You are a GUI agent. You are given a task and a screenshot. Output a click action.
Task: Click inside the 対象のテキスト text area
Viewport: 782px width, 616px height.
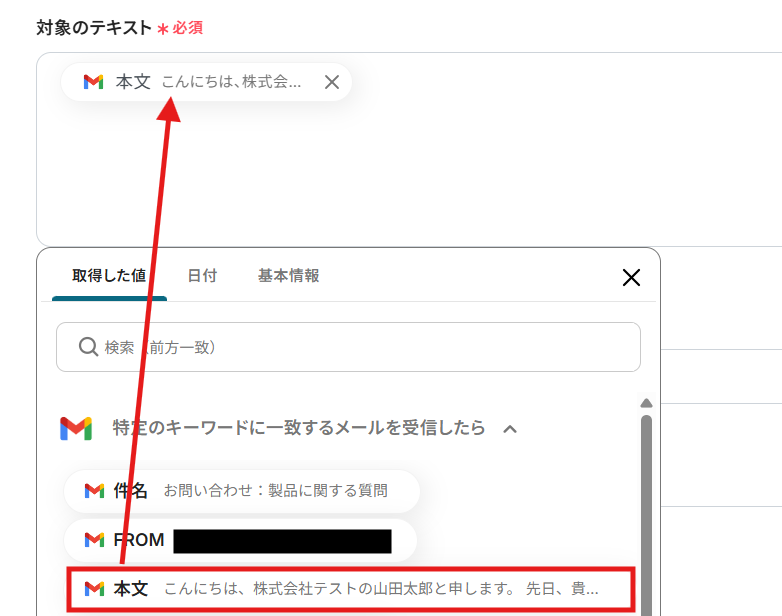pyautogui.click(x=409, y=149)
